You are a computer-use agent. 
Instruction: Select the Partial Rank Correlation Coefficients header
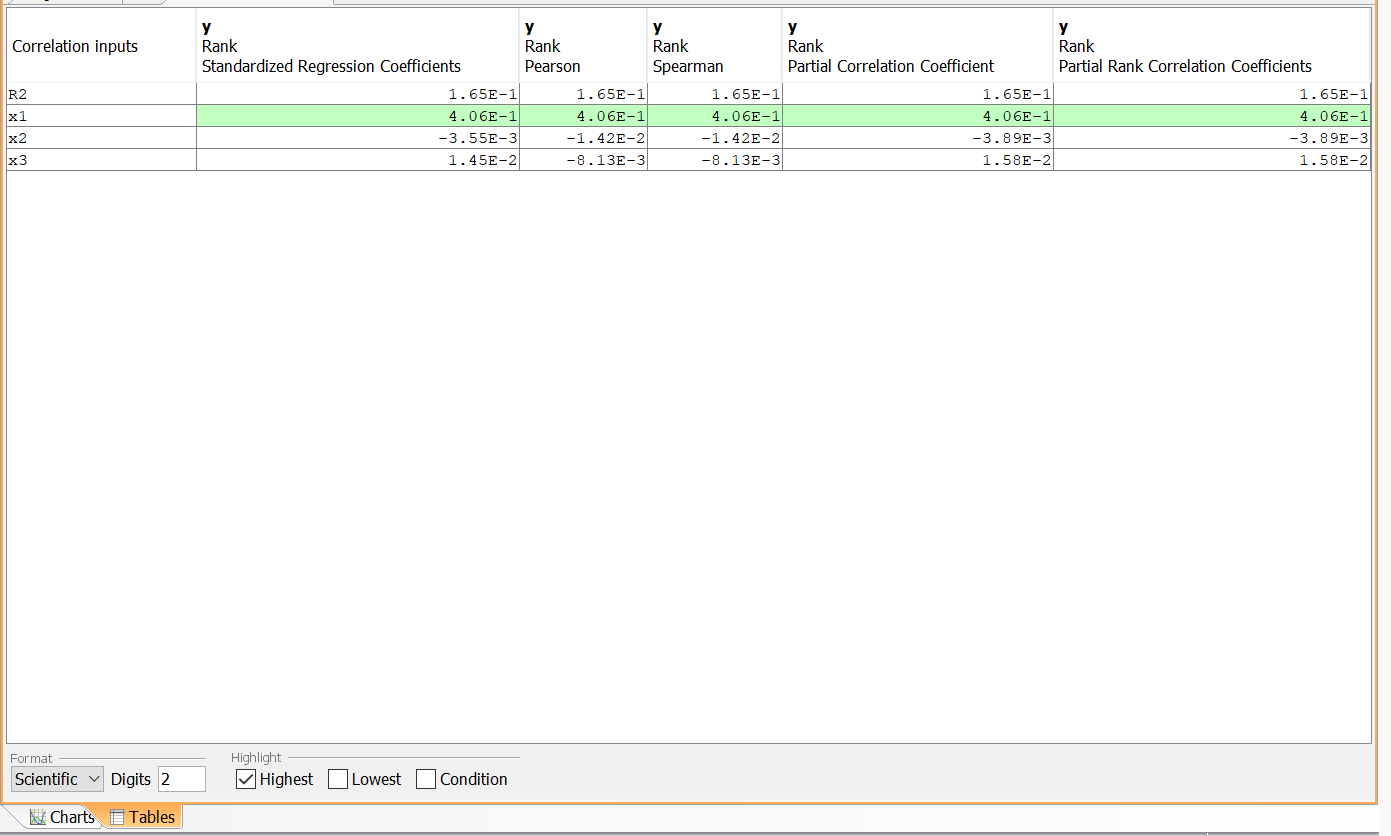[x=1212, y=46]
